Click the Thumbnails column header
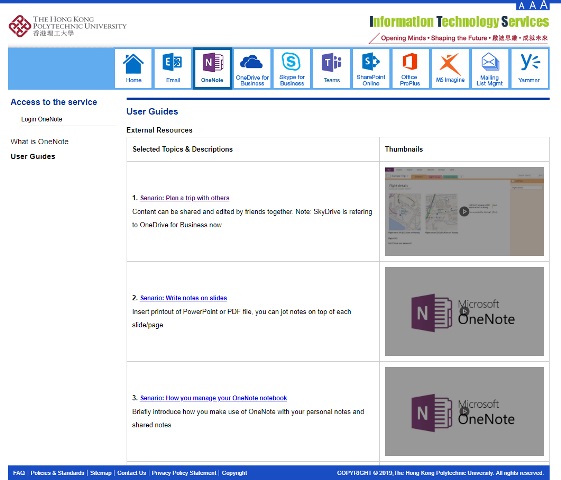This screenshot has width=561, height=480. click(404, 149)
